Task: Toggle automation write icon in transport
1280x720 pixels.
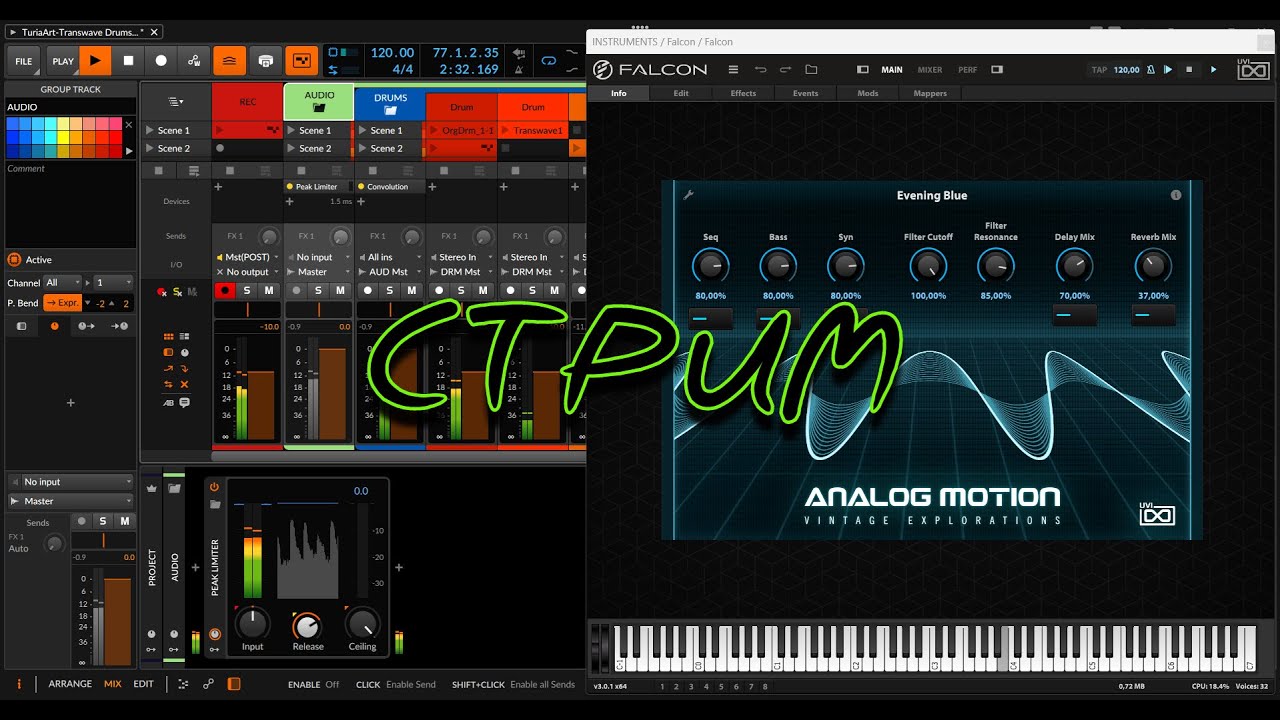Action: tap(194, 61)
